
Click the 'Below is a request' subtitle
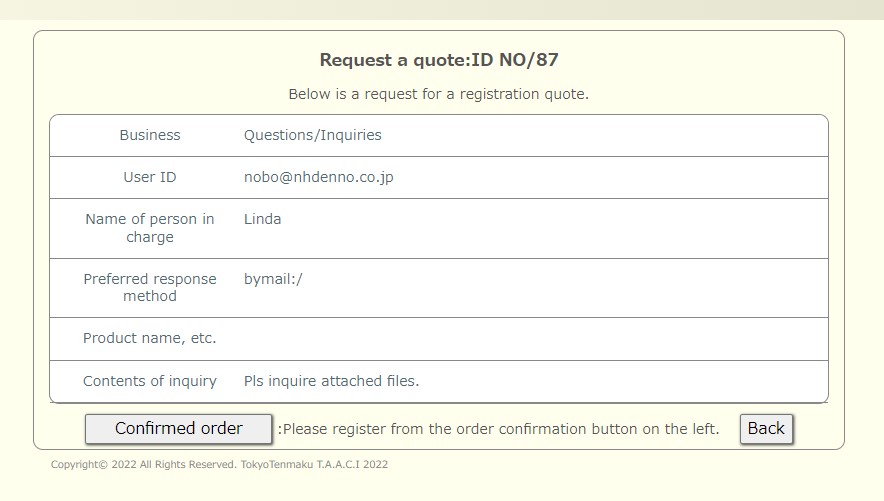439,94
